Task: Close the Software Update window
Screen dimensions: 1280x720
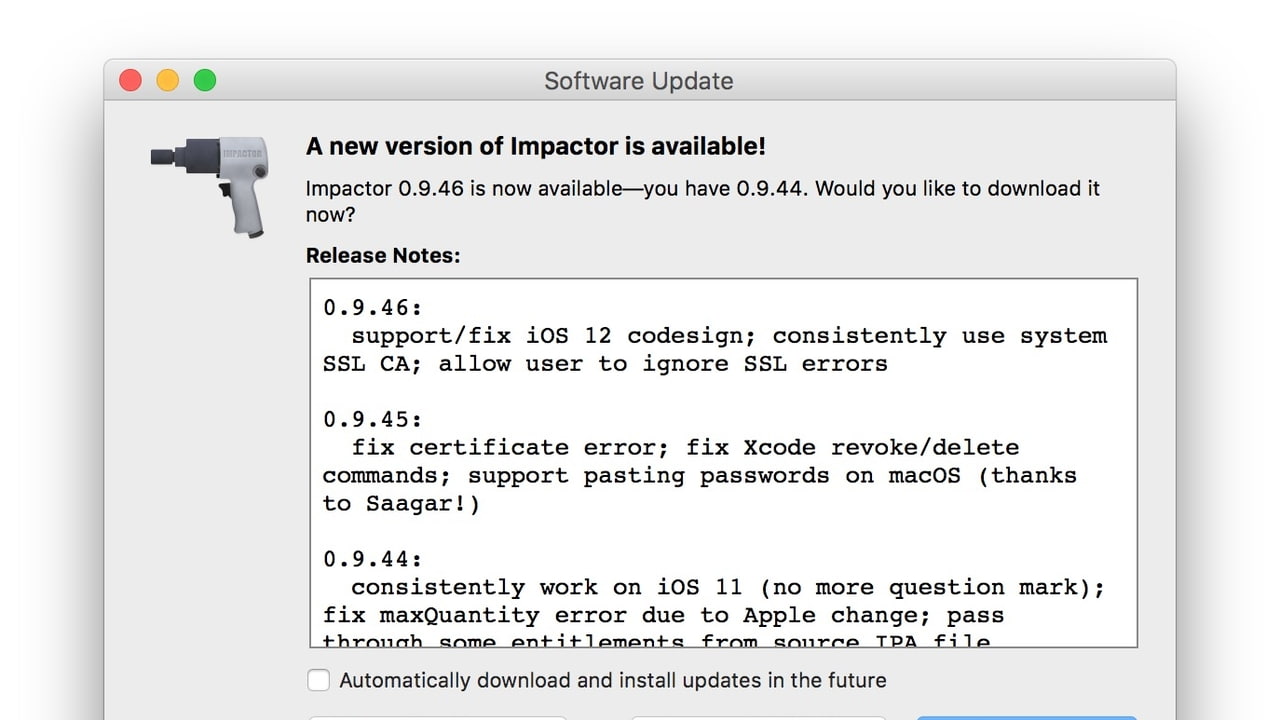Action: (x=130, y=80)
